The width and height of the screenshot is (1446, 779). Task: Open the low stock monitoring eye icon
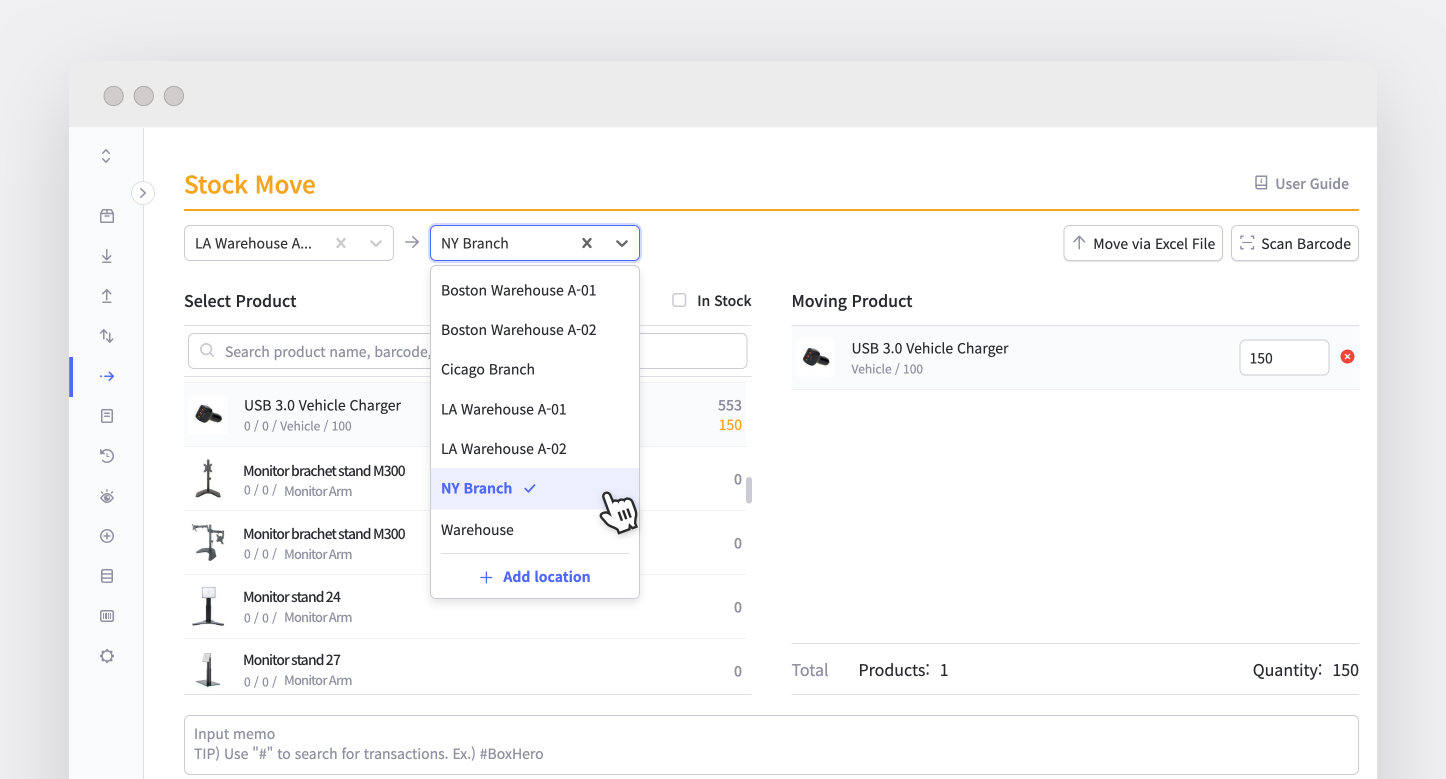tap(106, 495)
